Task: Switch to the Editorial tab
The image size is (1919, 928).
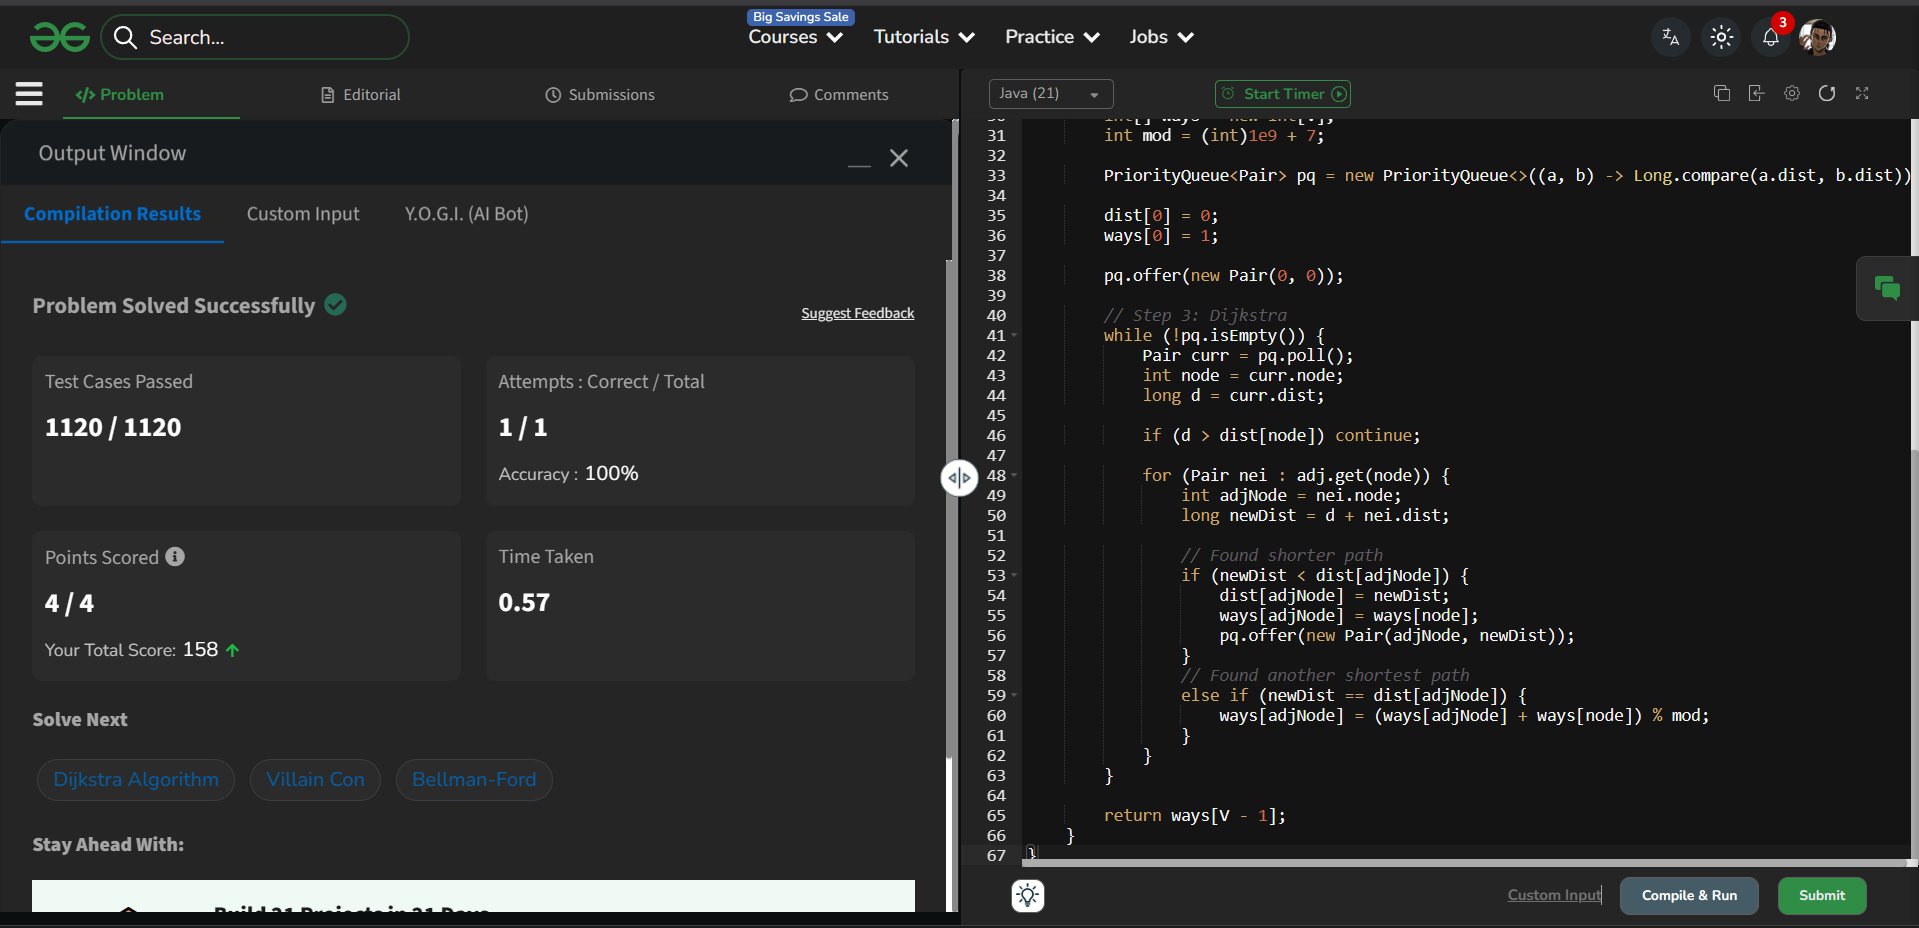Action: tap(361, 95)
